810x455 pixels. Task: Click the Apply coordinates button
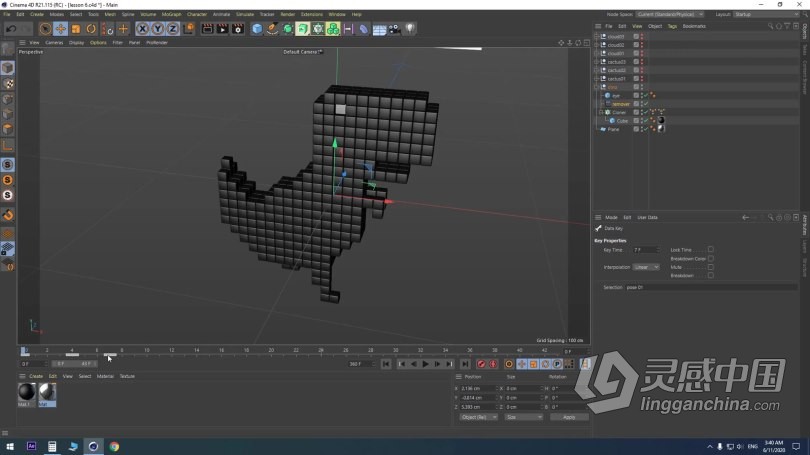pos(569,417)
